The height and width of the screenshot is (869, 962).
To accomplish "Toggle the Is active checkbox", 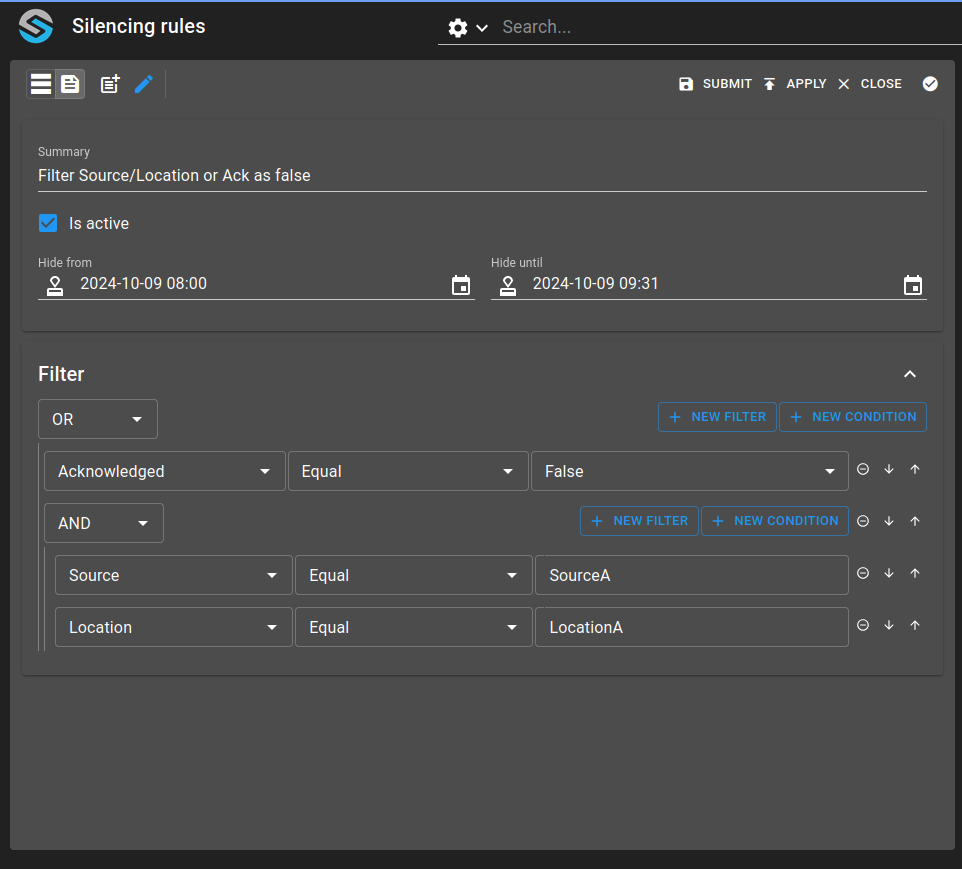I will pyautogui.click(x=48, y=223).
